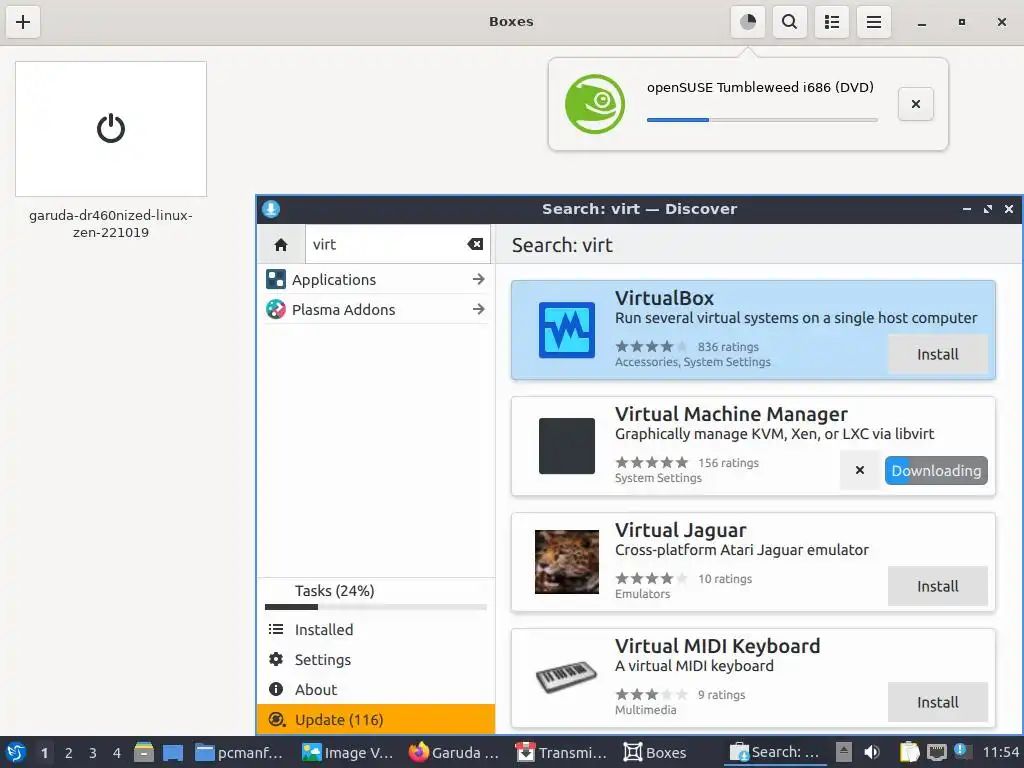Click the VirtualBox app icon
The height and width of the screenshot is (768, 1024).
click(x=567, y=330)
